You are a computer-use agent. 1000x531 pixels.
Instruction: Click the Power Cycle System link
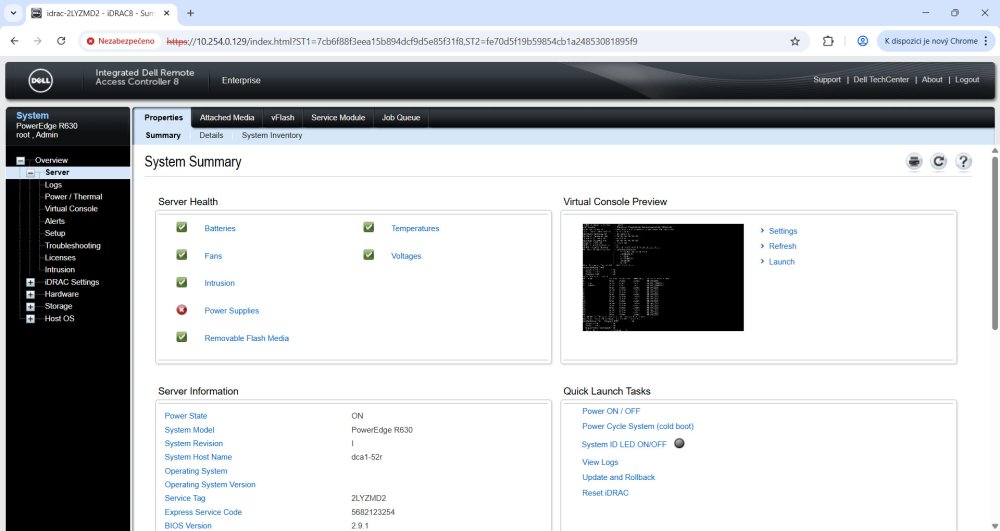(x=637, y=426)
